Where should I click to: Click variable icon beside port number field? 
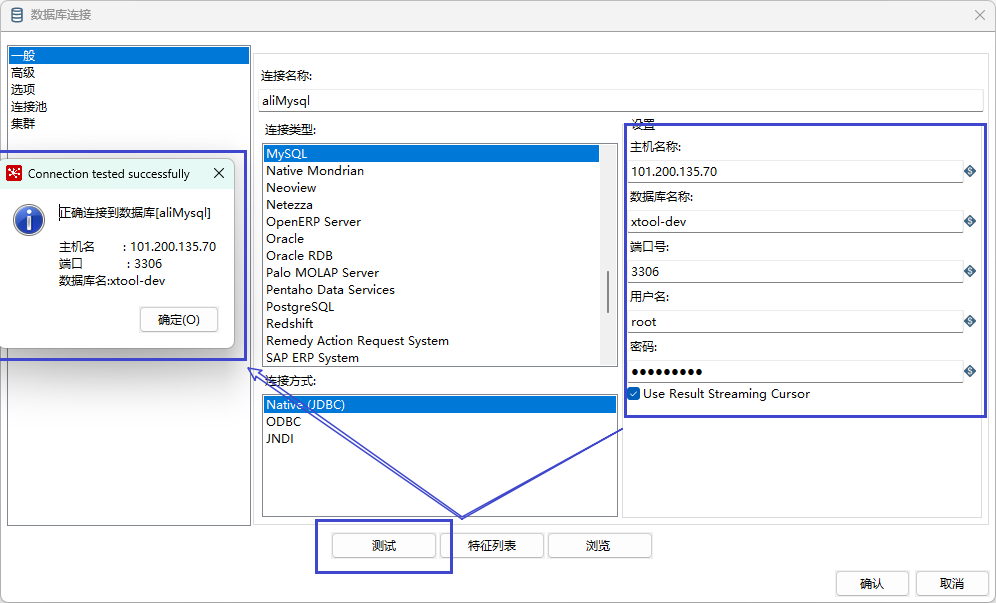(969, 271)
